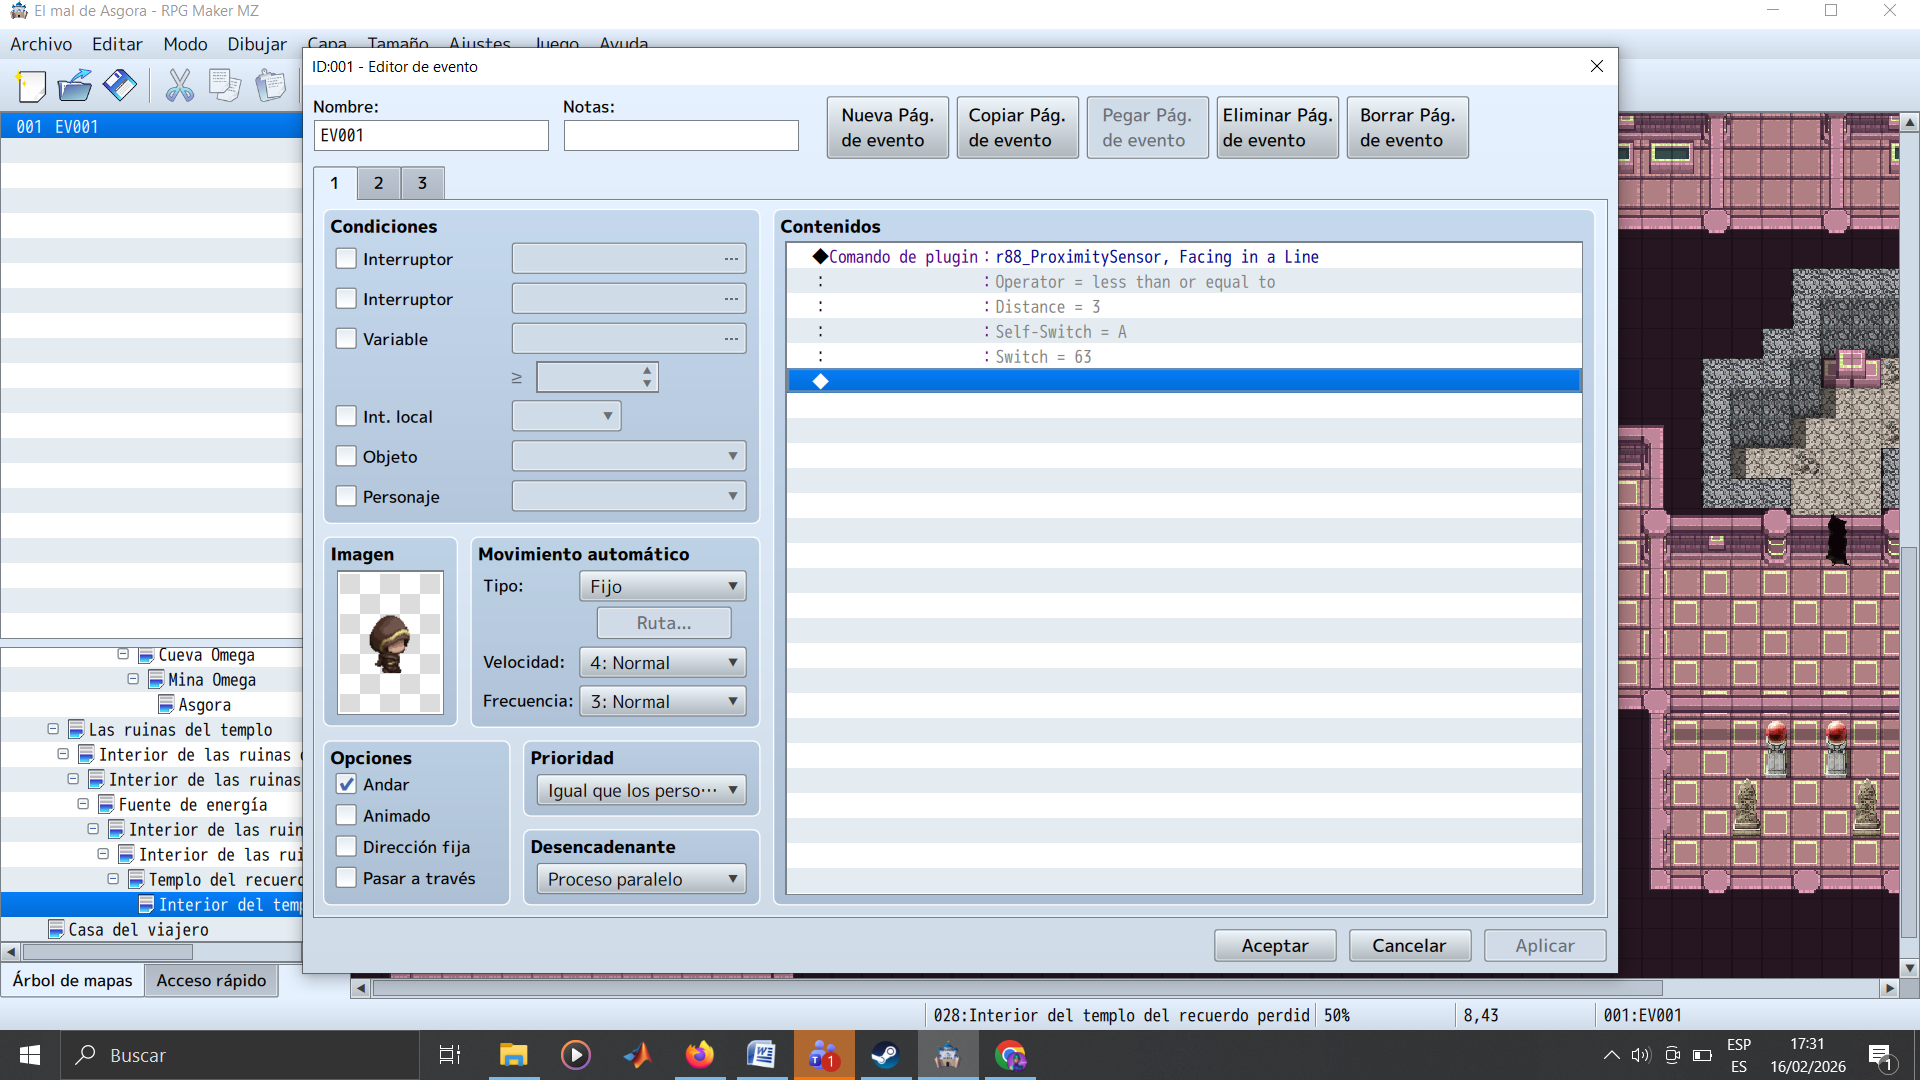
Task: Enable the Dirección fija checkbox
Action: click(346, 847)
